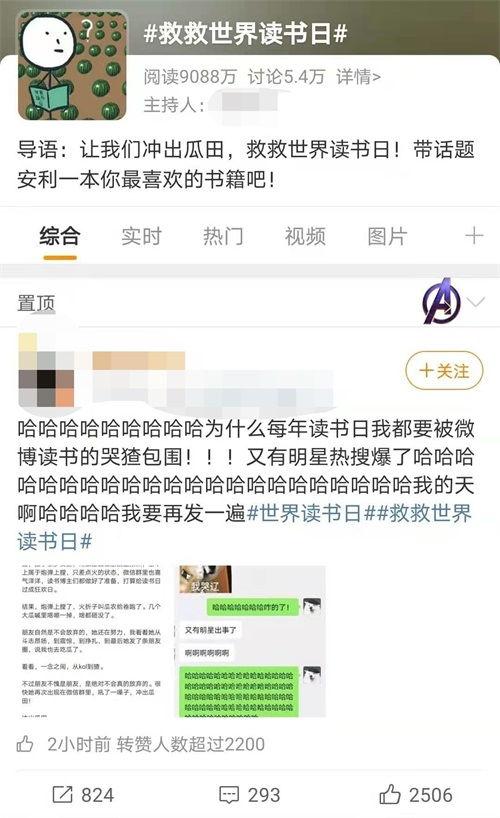The height and width of the screenshot is (818, 500).
Task: Tap the small thumbs-up beside 2小时前
Action: point(25,743)
